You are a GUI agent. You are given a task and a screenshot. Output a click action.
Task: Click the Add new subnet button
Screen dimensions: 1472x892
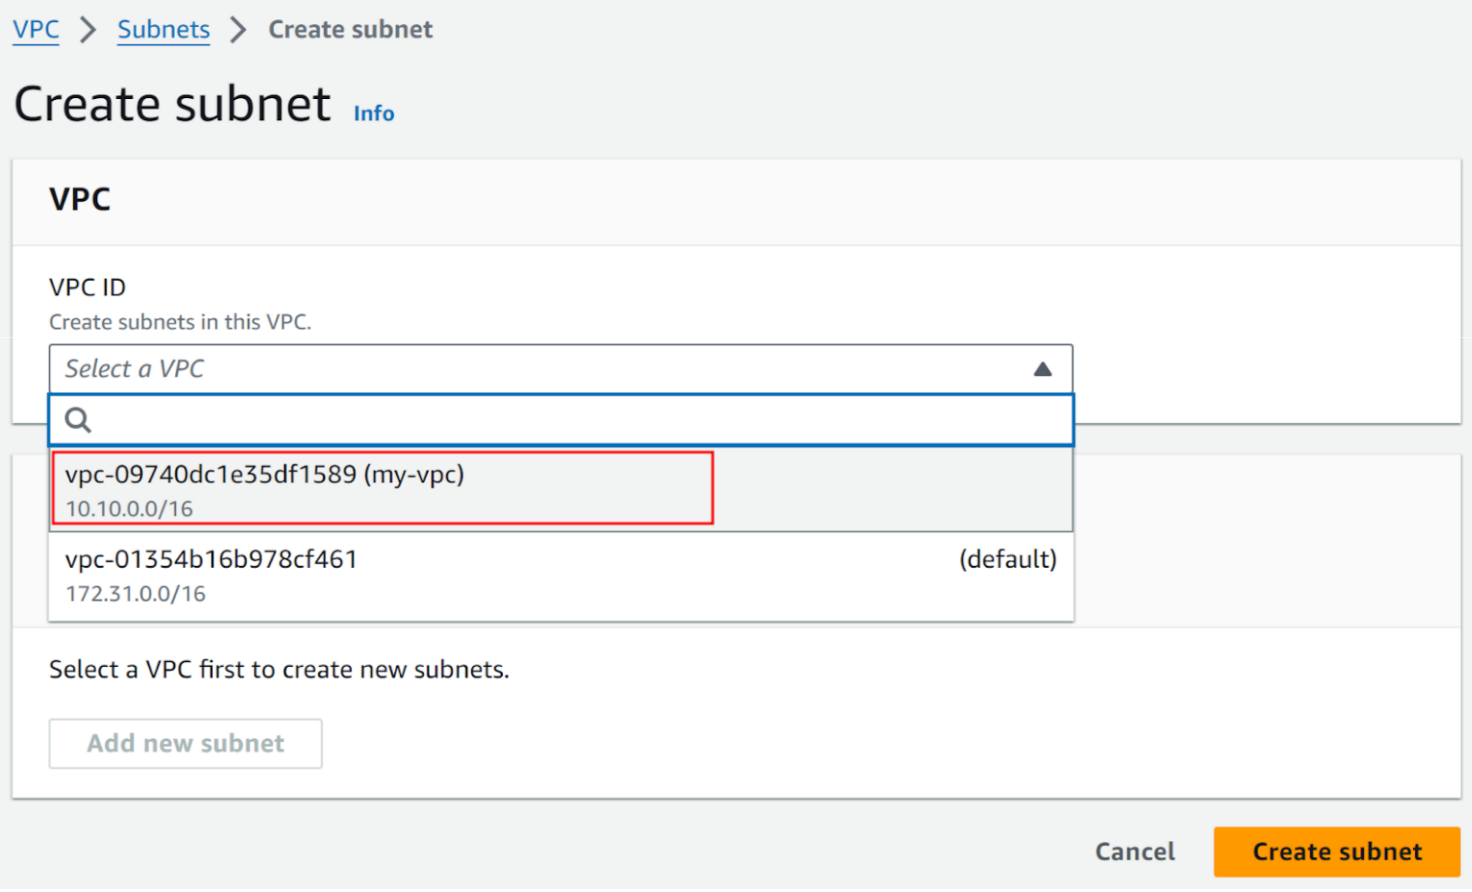186,744
